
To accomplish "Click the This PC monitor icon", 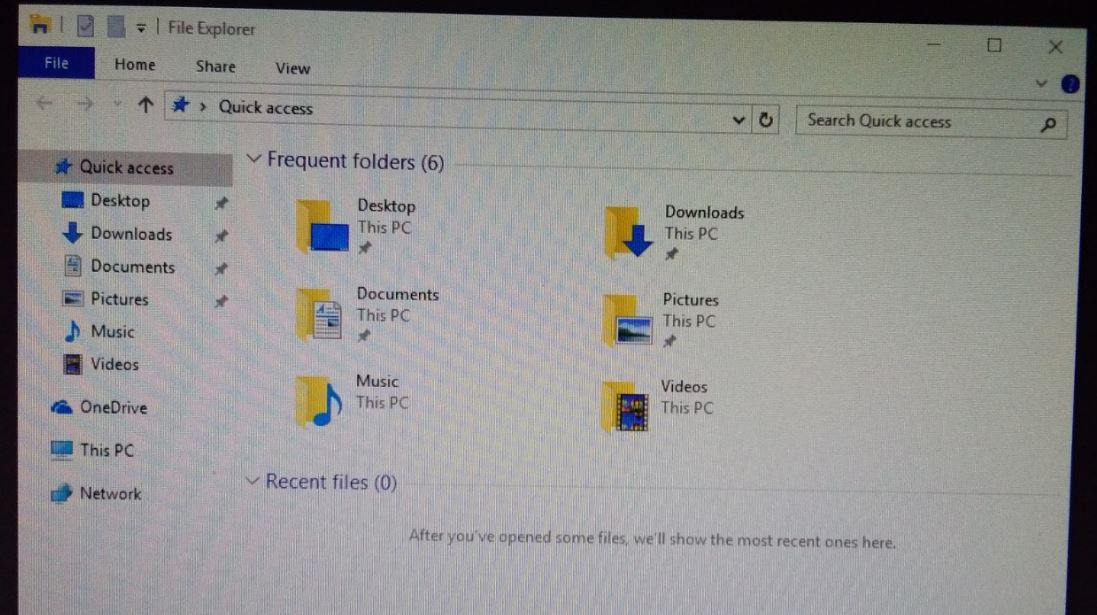I will point(62,450).
